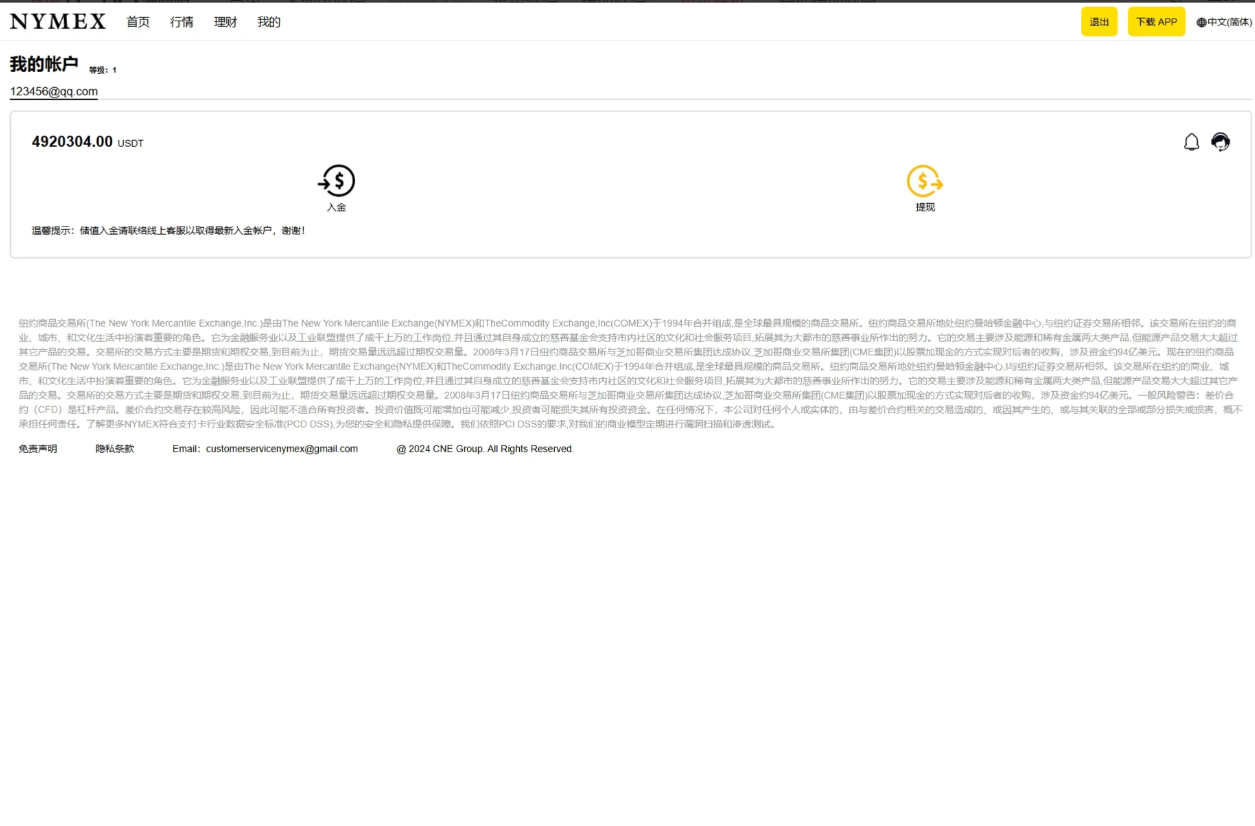
Task: Click the 等级: 1 level badge
Action: [103, 70]
